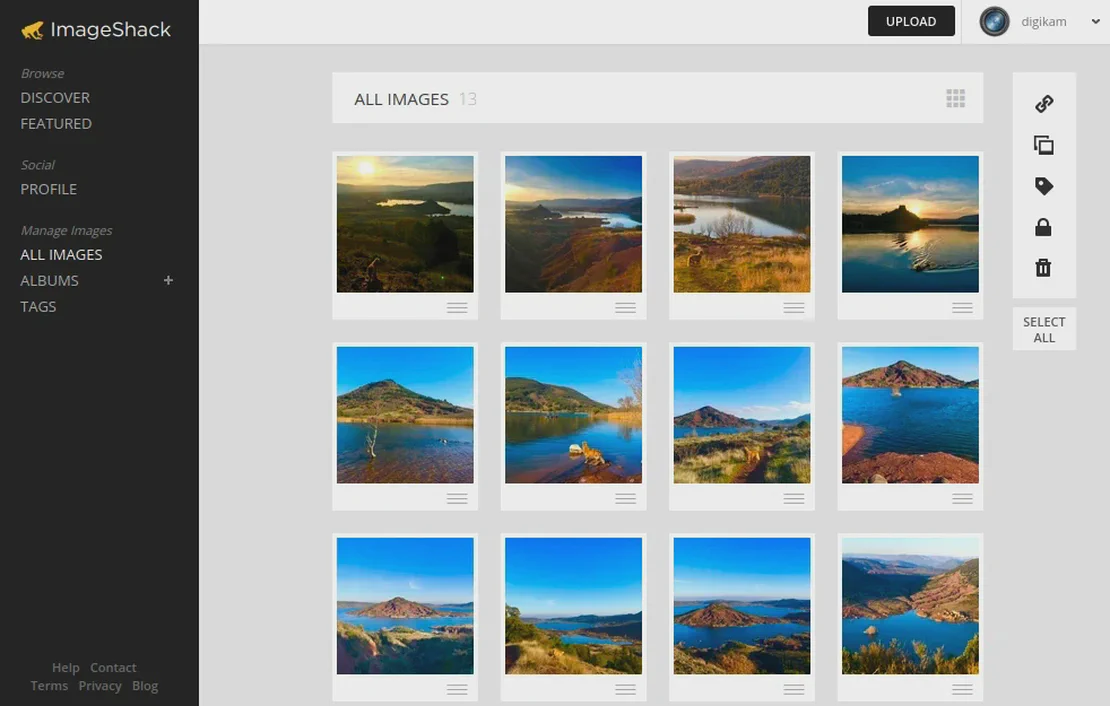Open the tag icon in the right sidebar
Viewport: 1110px width, 706px height.
pos(1044,185)
